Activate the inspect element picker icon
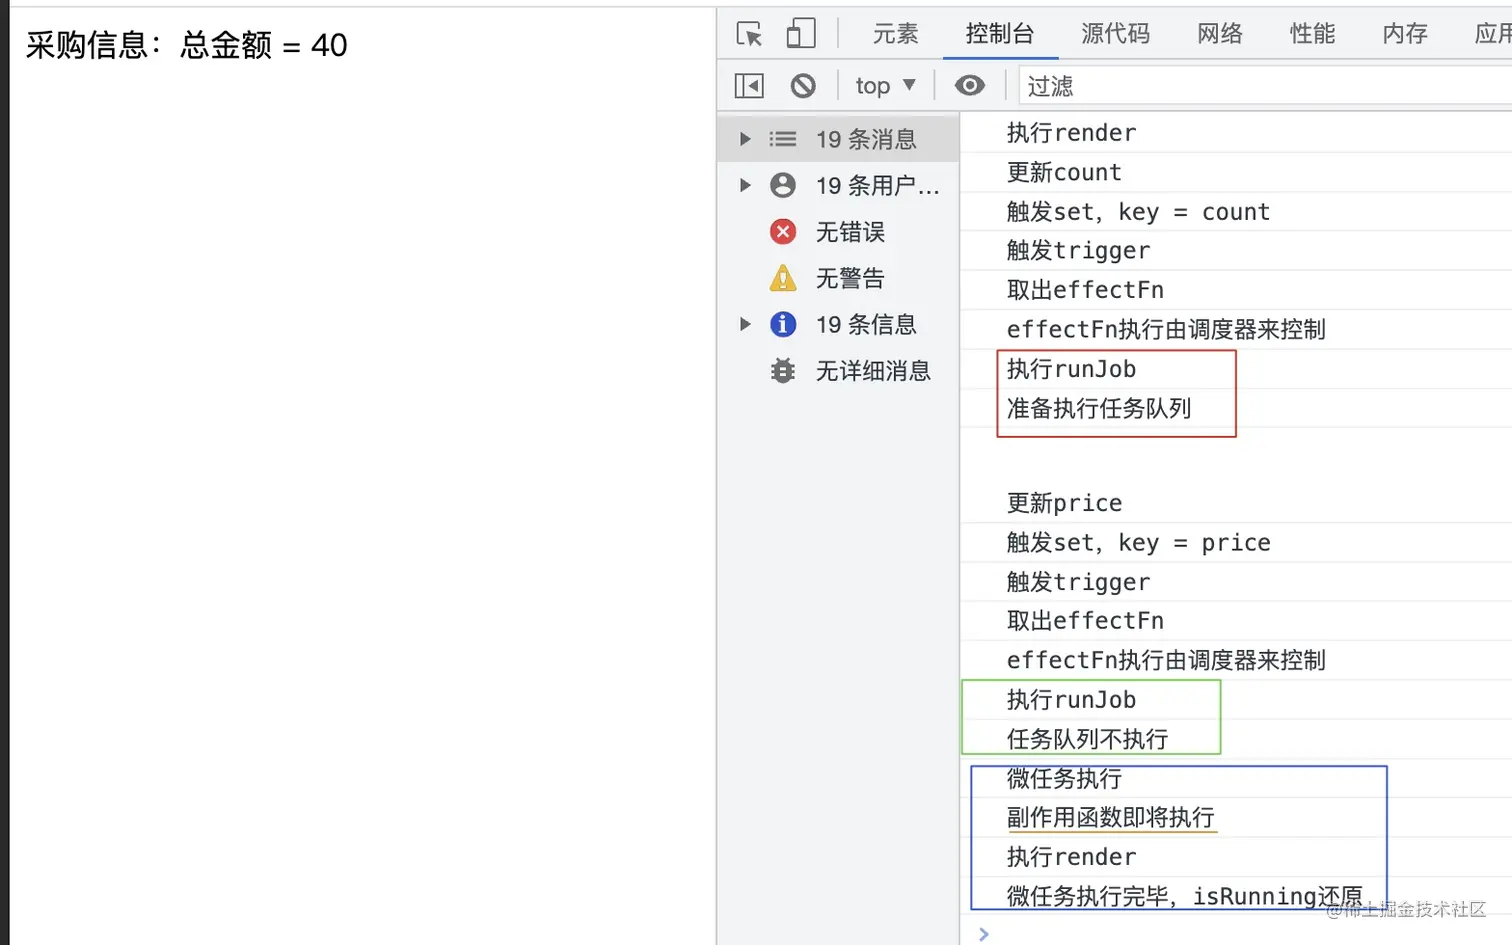This screenshot has height=945, width=1512. click(x=749, y=34)
